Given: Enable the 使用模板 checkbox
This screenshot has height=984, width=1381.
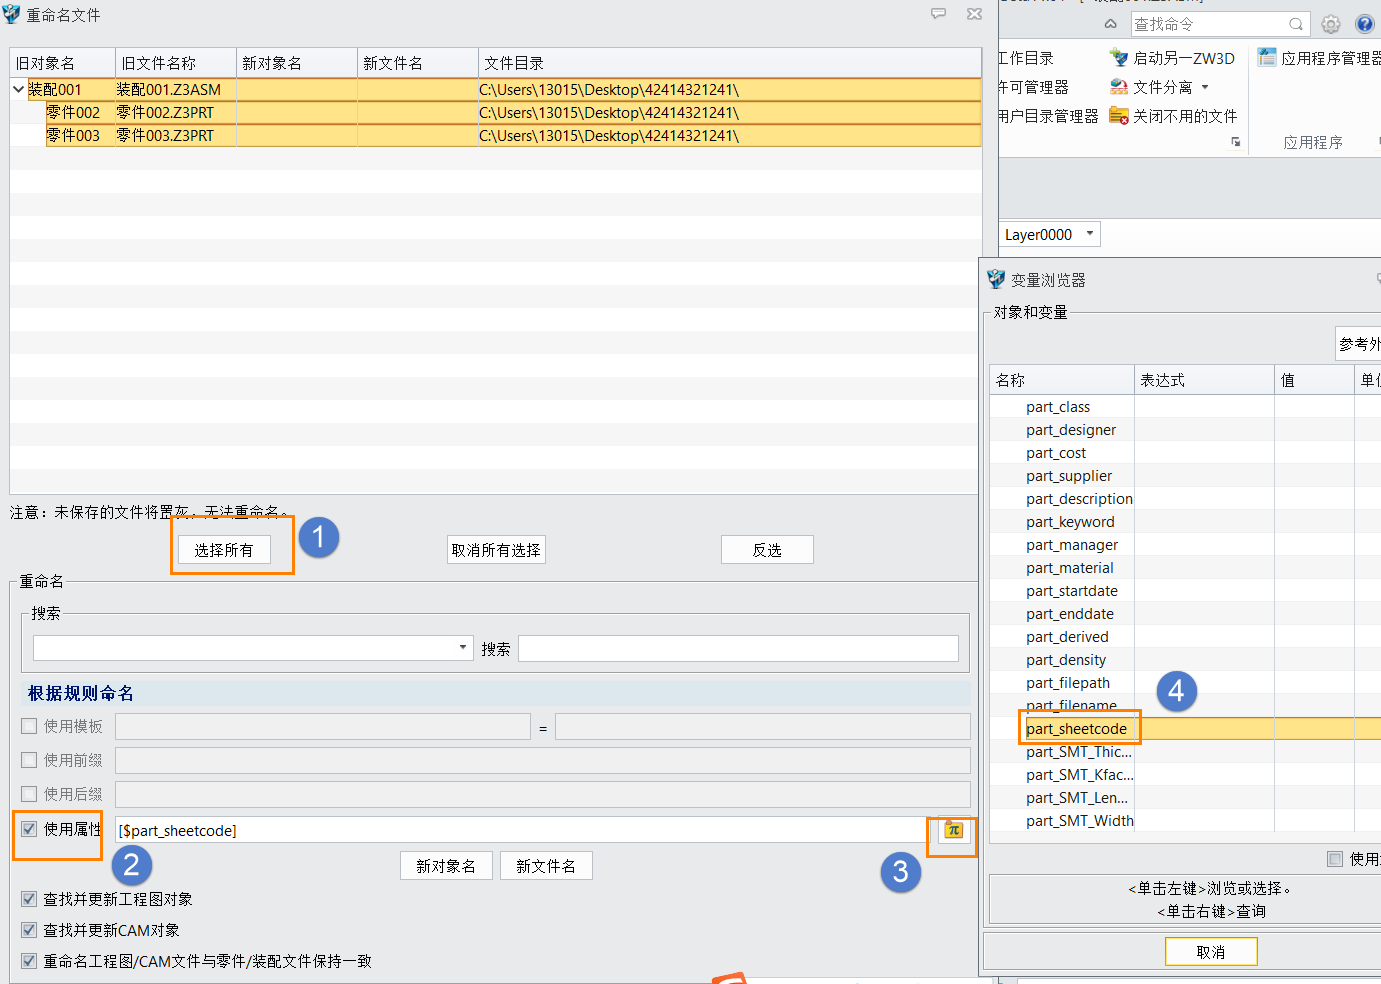Looking at the screenshot, I should [30, 726].
